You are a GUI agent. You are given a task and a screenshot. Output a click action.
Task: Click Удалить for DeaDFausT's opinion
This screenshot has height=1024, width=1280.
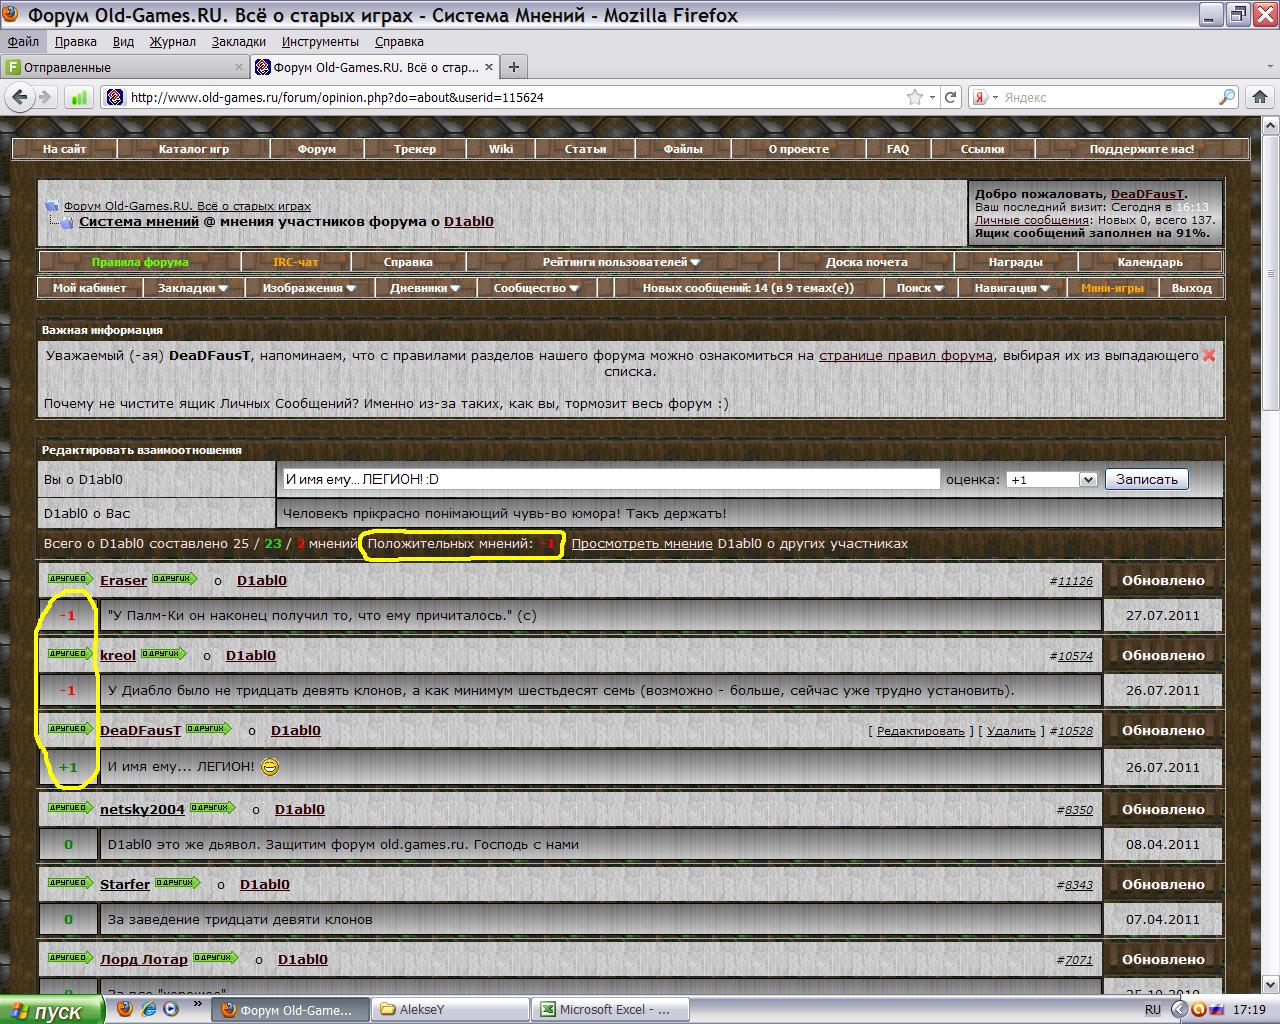[1011, 731]
